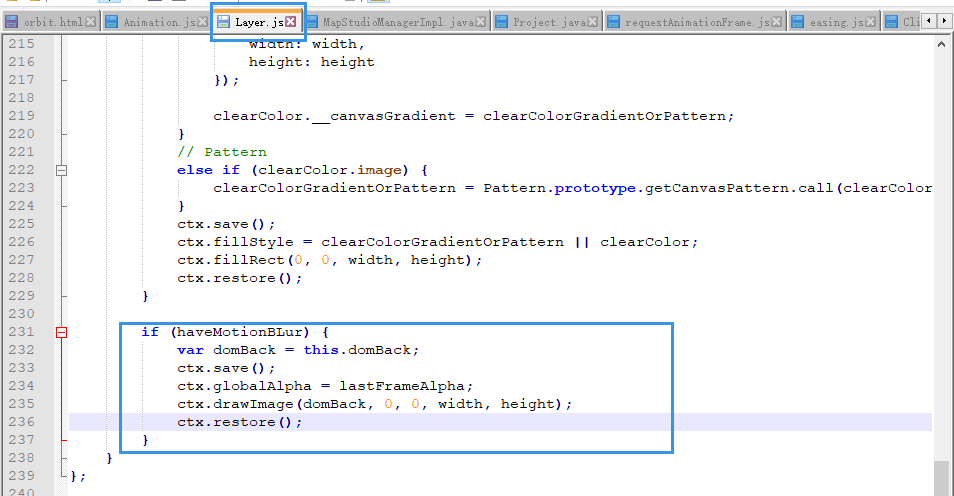Close the requestAnimationFrame.js tab
The width and height of the screenshot is (954, 496).
click(776, 22)
